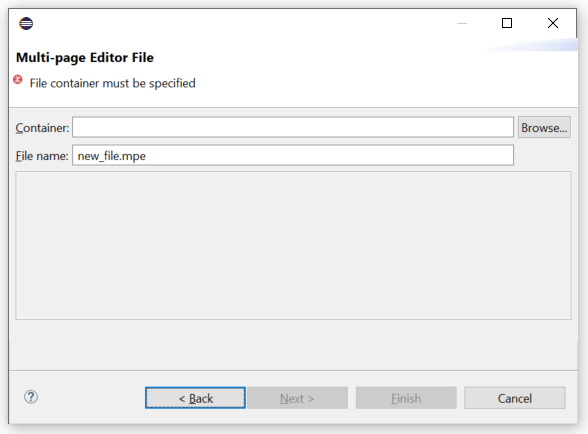Select the Container: label text
The width and height of the screenshot is (588, 434).
coord(42,128)
